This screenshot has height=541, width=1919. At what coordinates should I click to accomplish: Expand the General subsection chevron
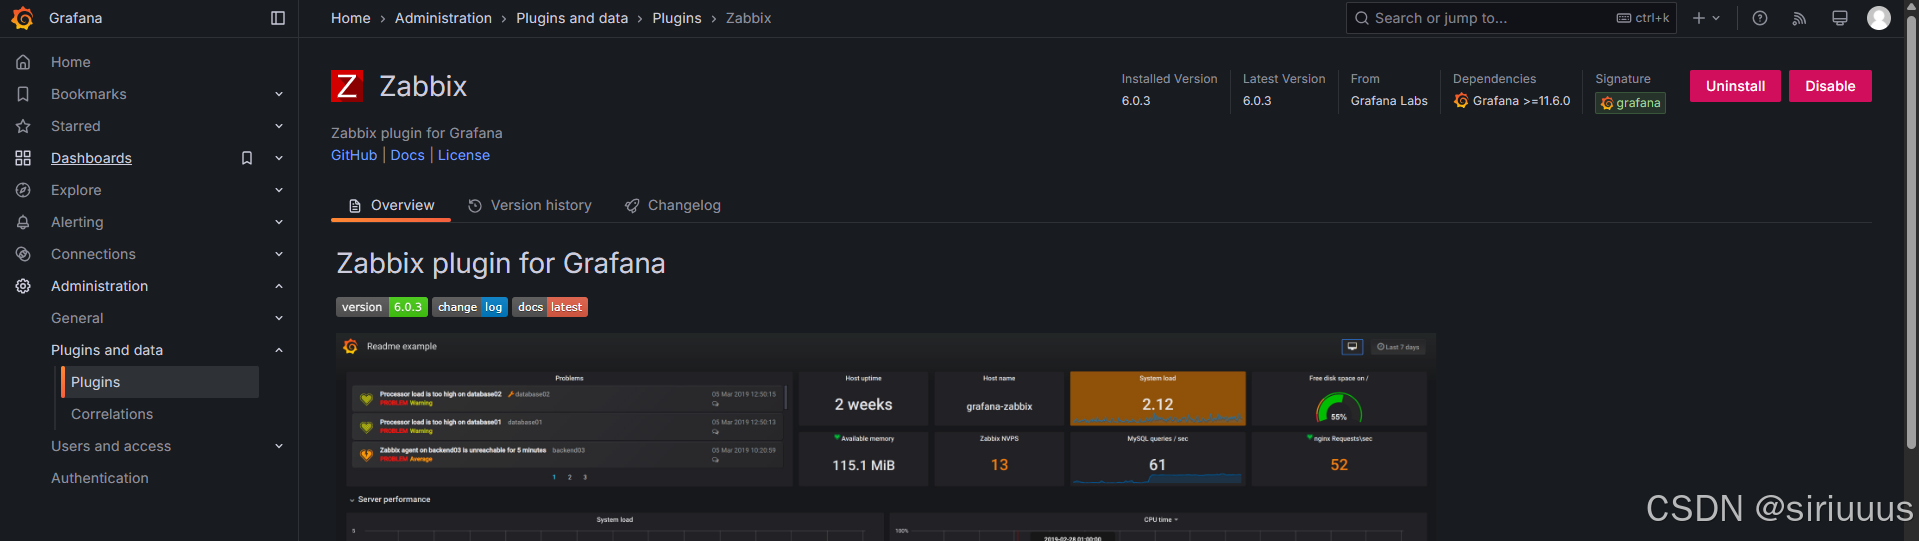point(279,318)
